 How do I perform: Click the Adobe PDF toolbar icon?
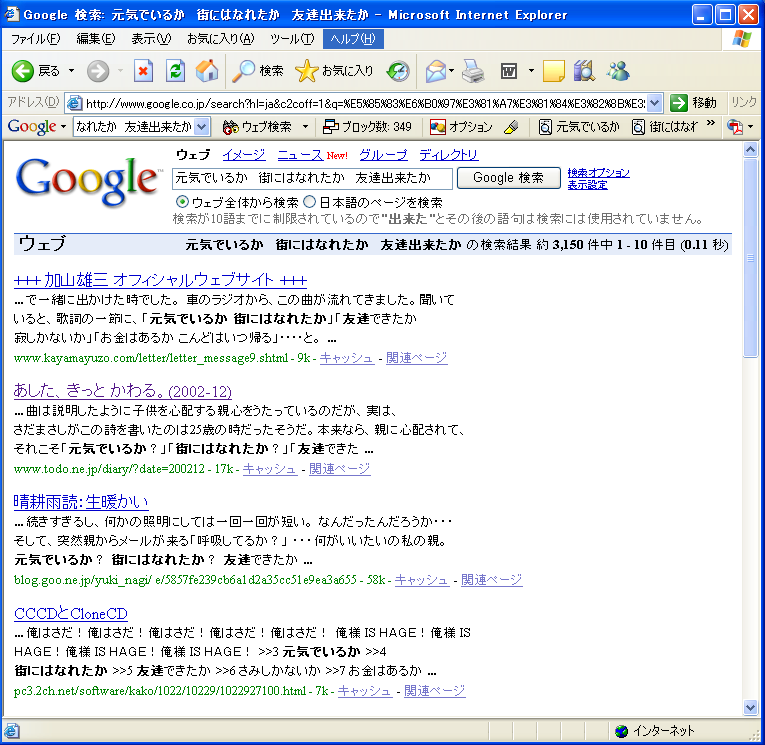coord(735,127)
